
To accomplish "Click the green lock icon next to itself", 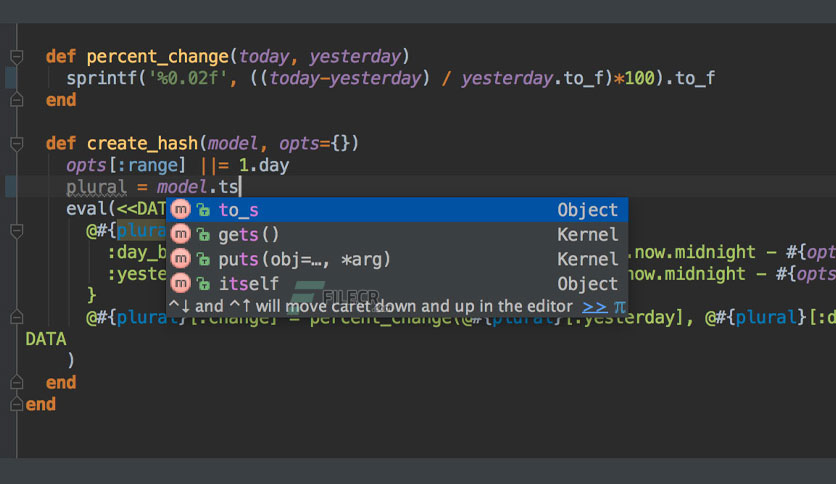I will tap(203, 284).
